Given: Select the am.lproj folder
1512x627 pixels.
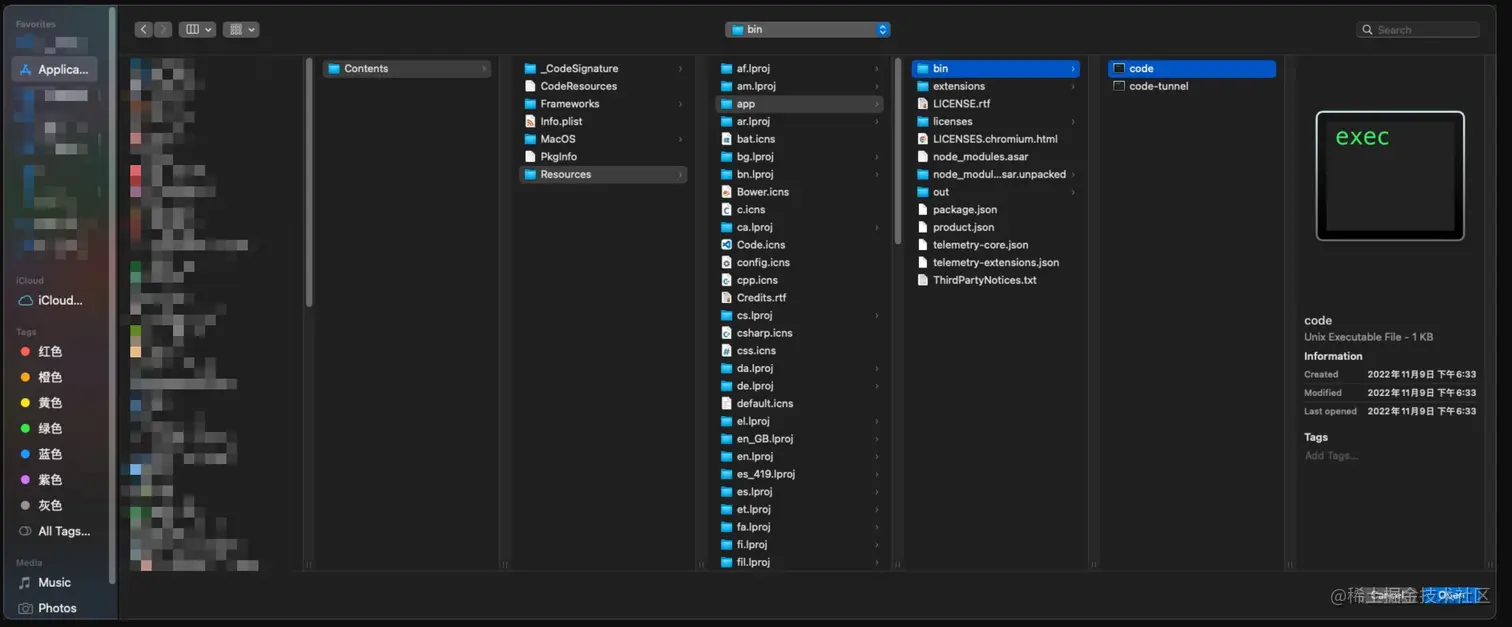Looking at the screenshot, I should pos(800,86).
